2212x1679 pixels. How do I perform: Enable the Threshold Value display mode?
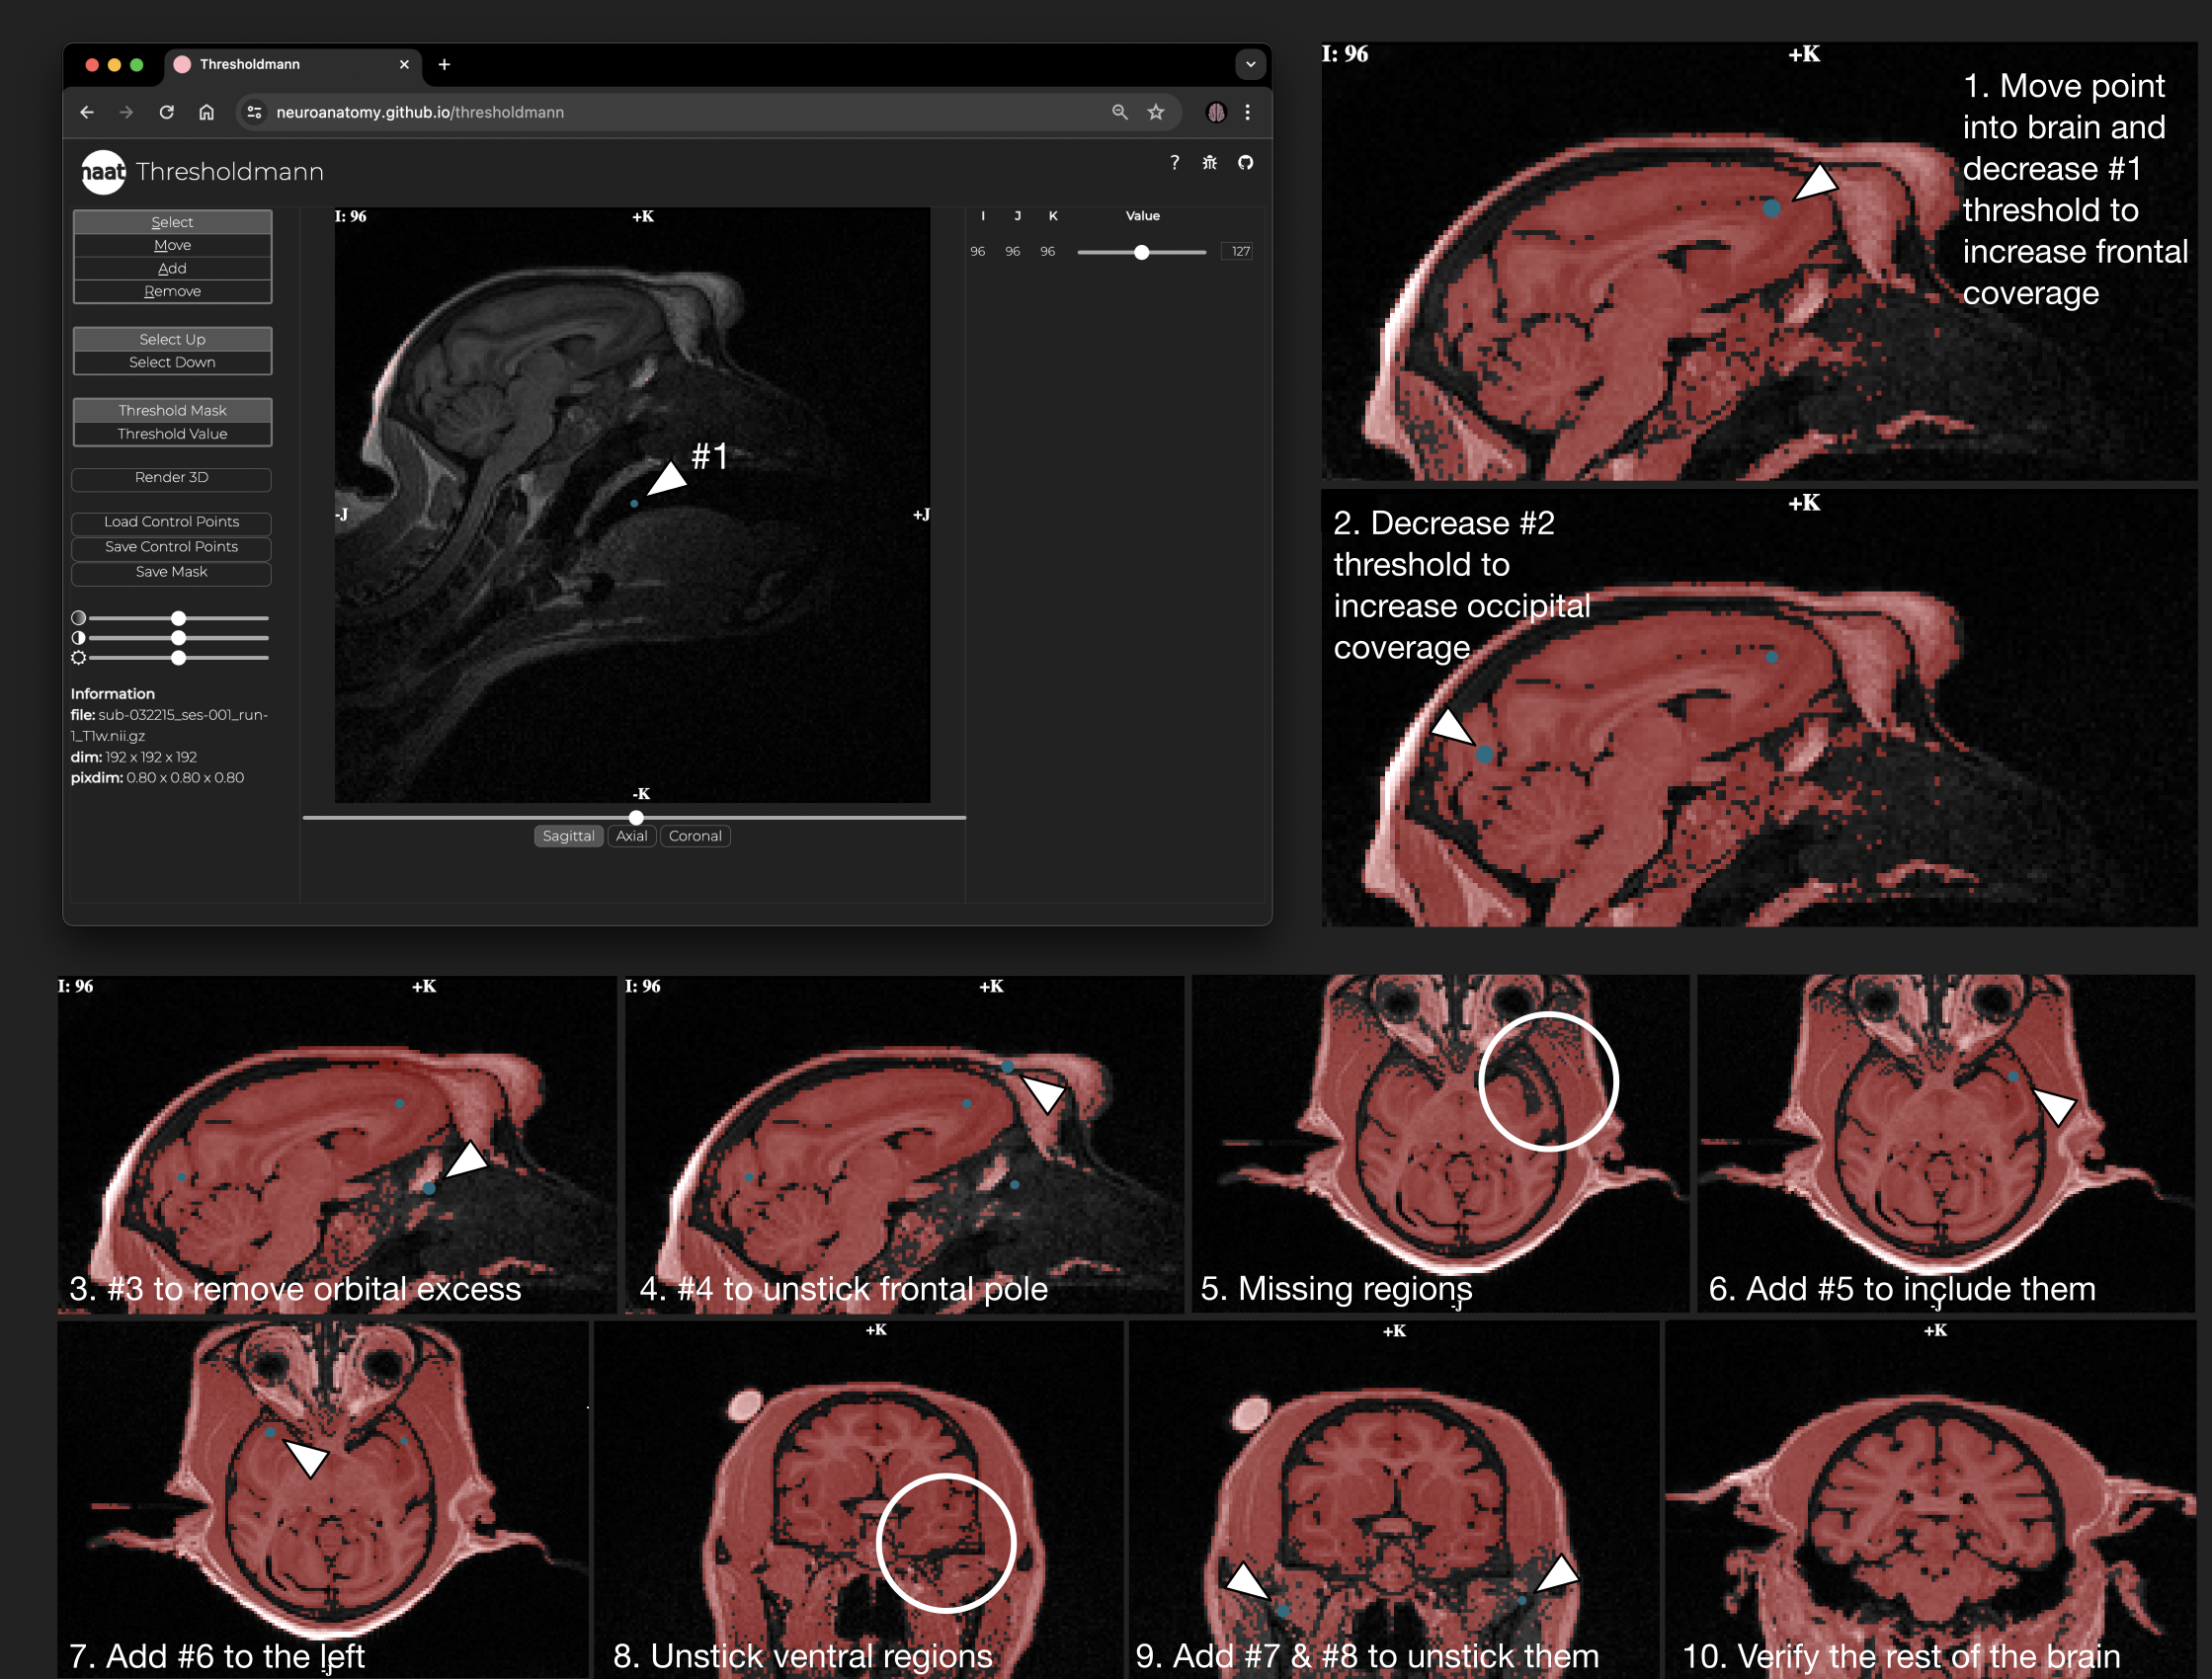[172, 434]
